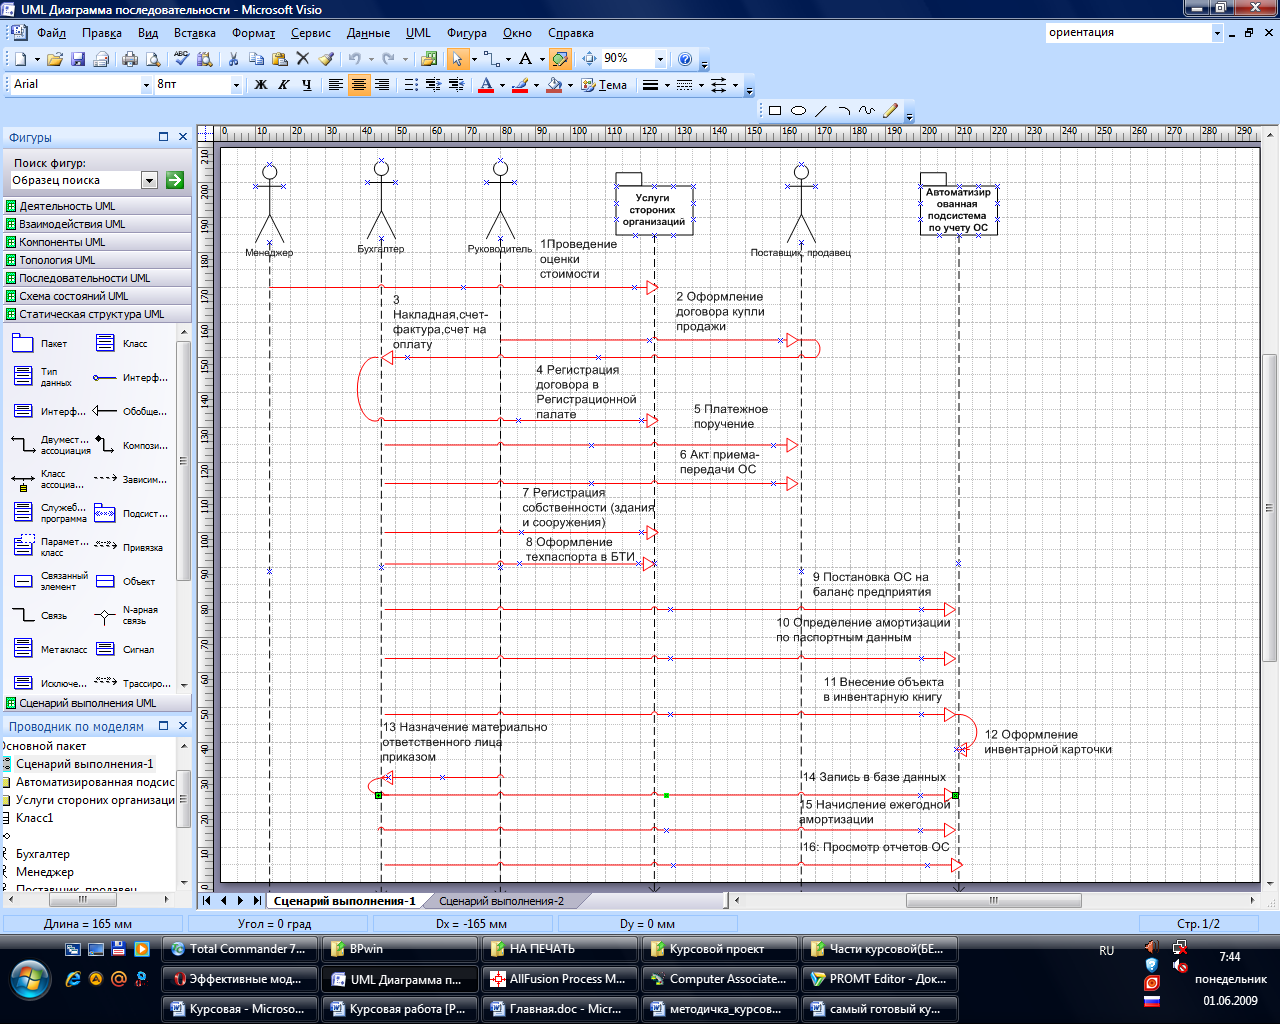
Task: Select the Pointer tool in the toolbar
Action: pyautogui.click(x=457, y=59)
